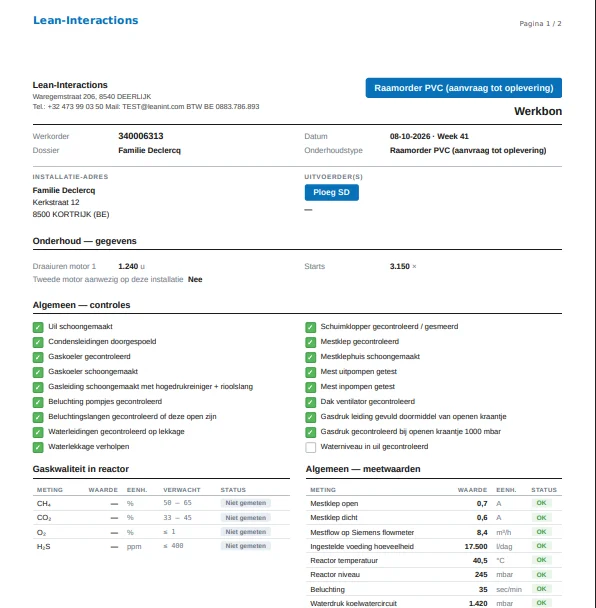Click the date '08-10-2026 · Week 41'
This screenshot has width=596, height=608.
coord(429,136)
